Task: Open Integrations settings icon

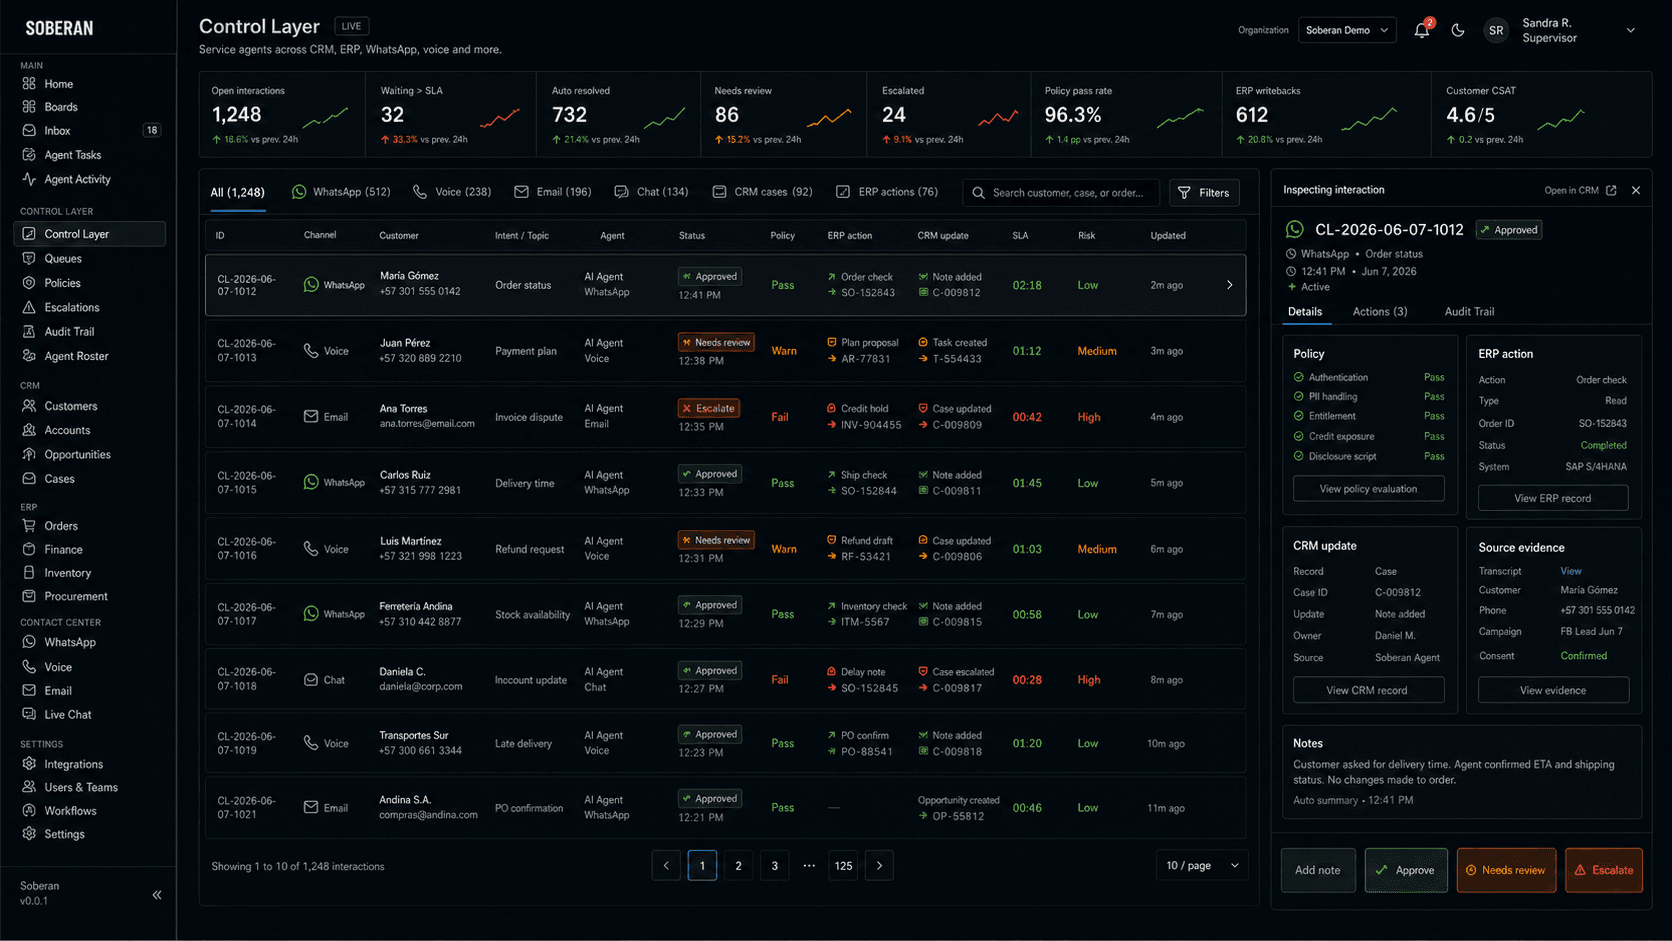Action: [29, 764]
